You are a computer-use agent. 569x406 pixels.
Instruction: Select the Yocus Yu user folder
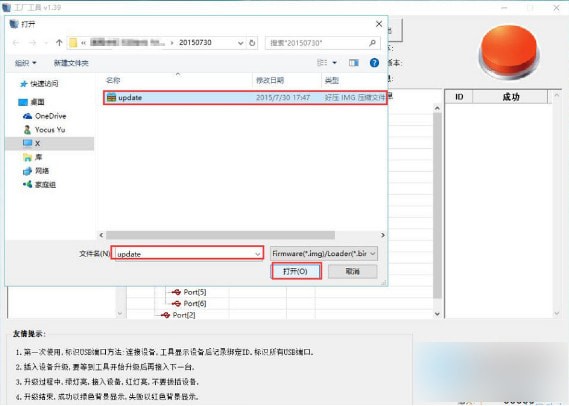(44, 130)
